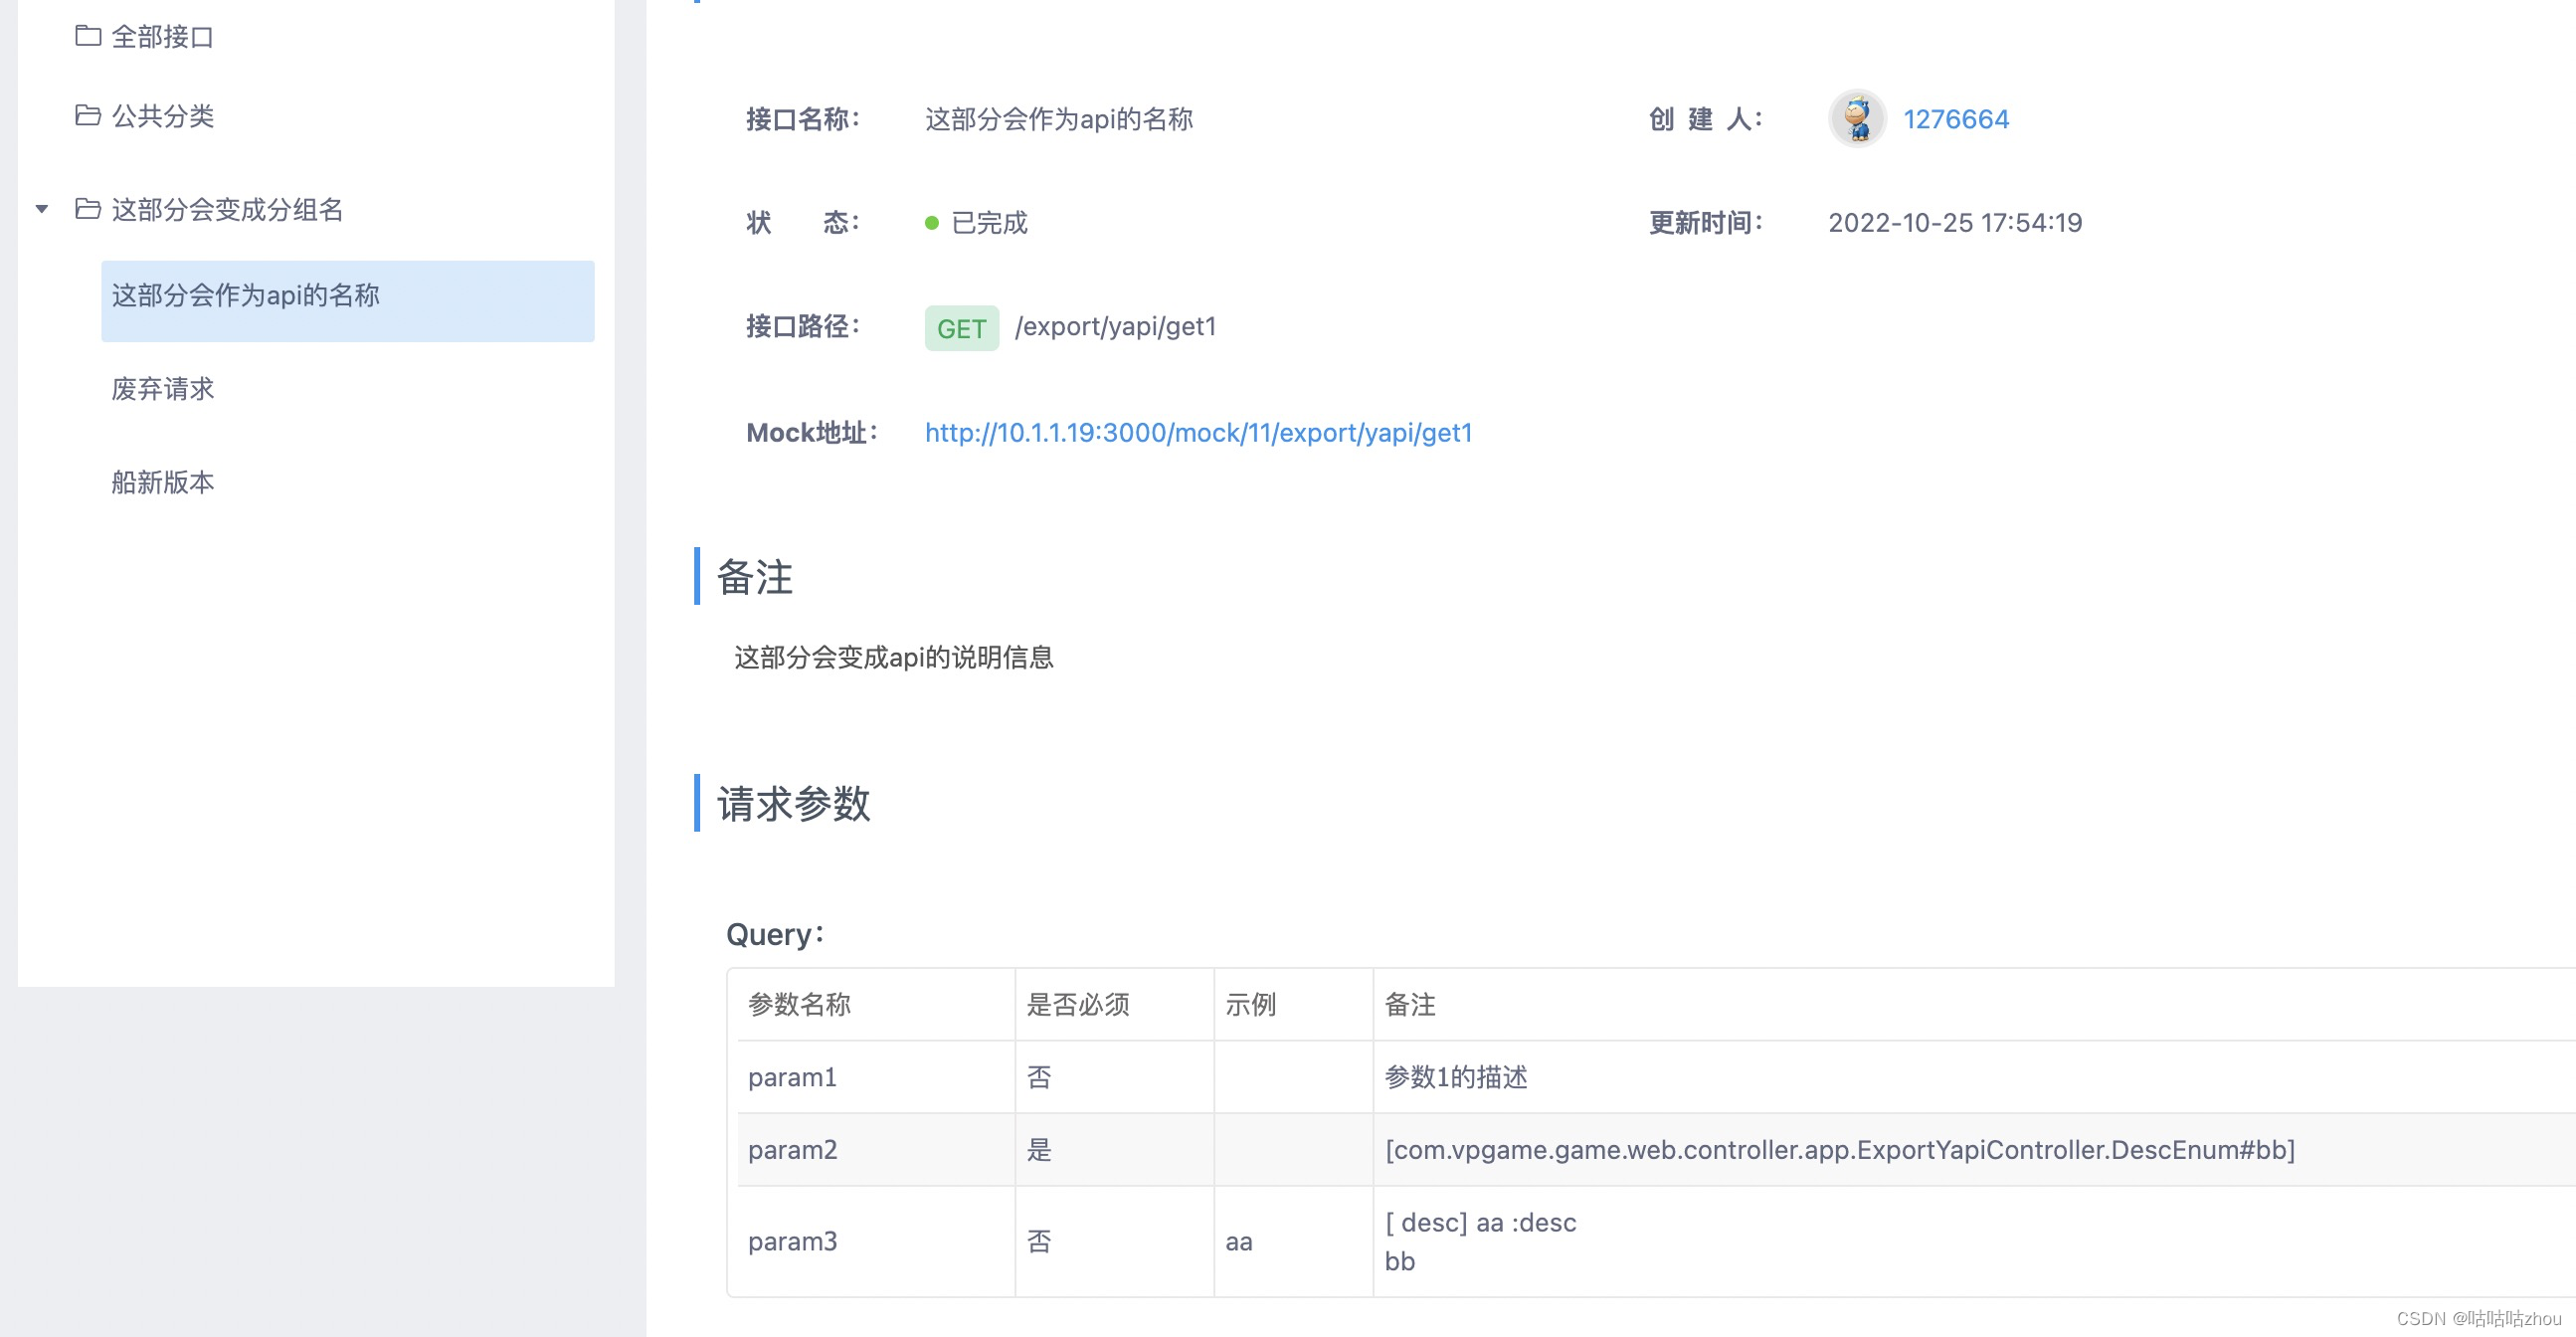Select the 公共分类 category
Image resolution: width=2576 pixels, height=1337 pixels.
(162, 116)
